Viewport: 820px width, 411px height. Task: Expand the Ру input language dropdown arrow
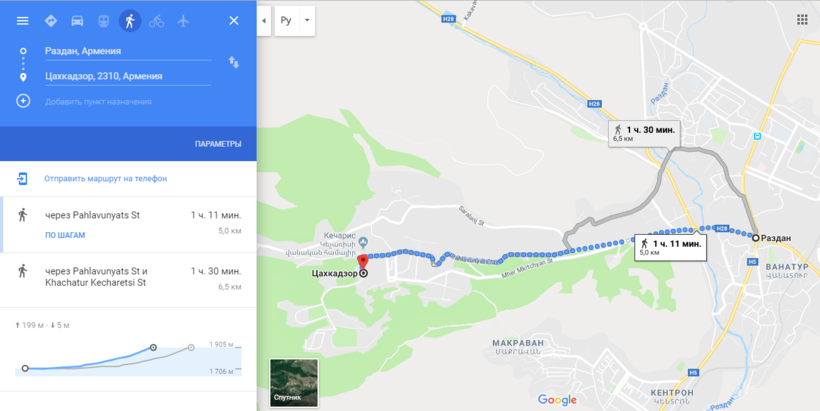[307, 21]
